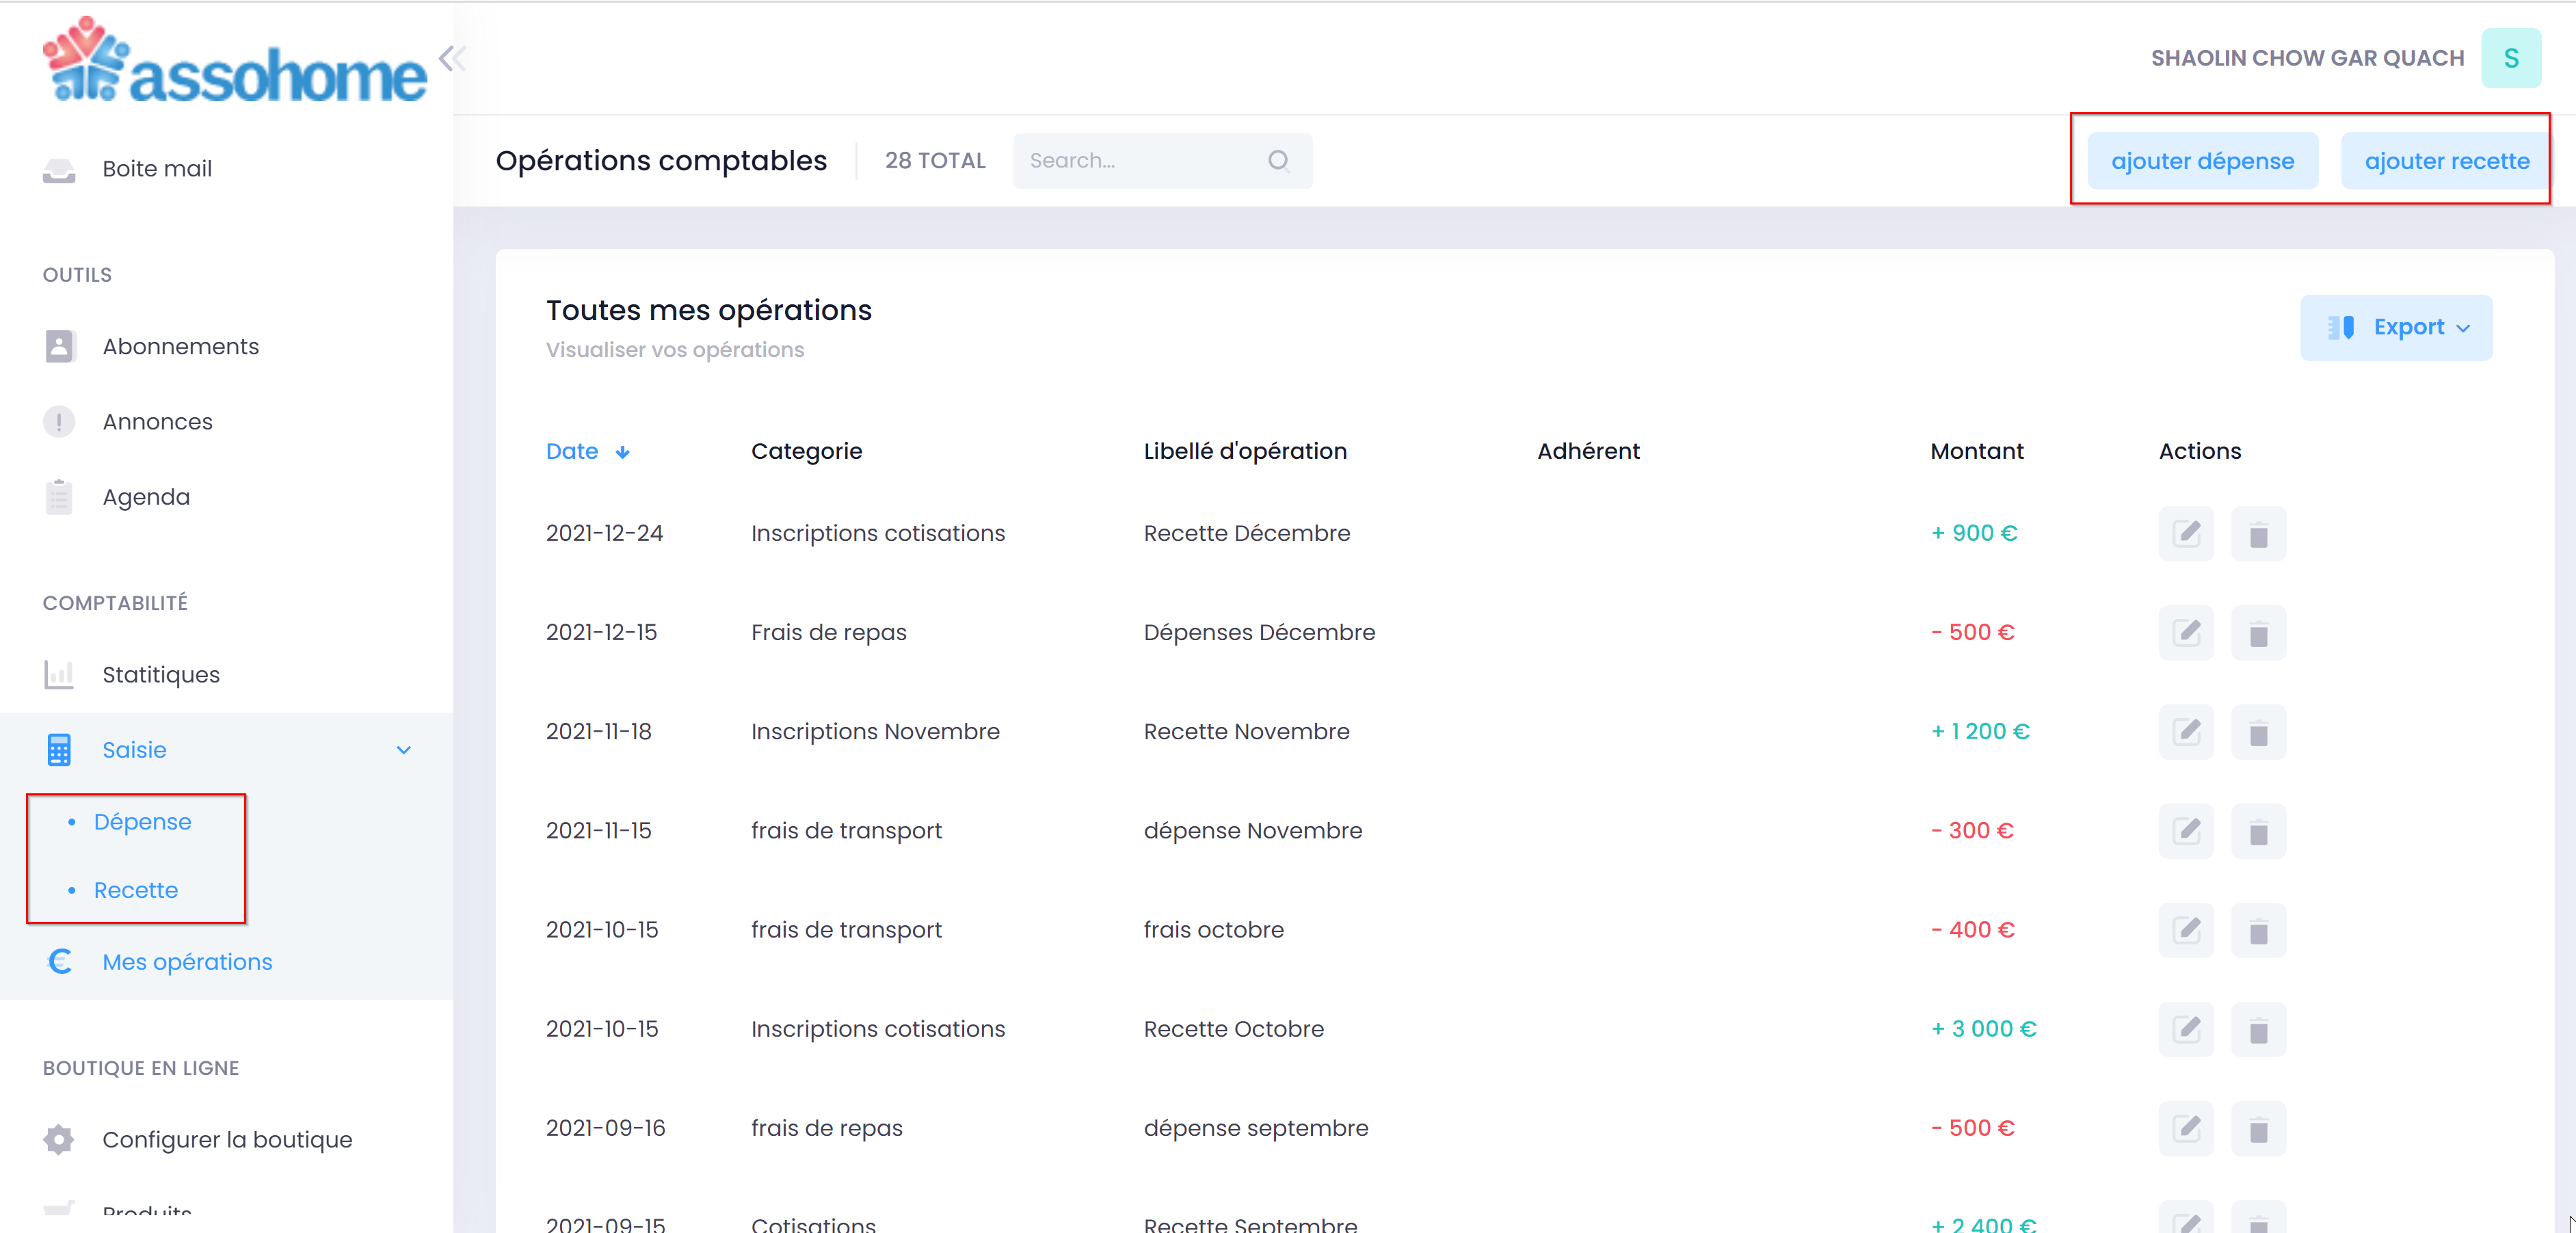Open the Agenda clipboard icon
The height and width of the screenshot is (1233, 2576).
pos(59,496)
